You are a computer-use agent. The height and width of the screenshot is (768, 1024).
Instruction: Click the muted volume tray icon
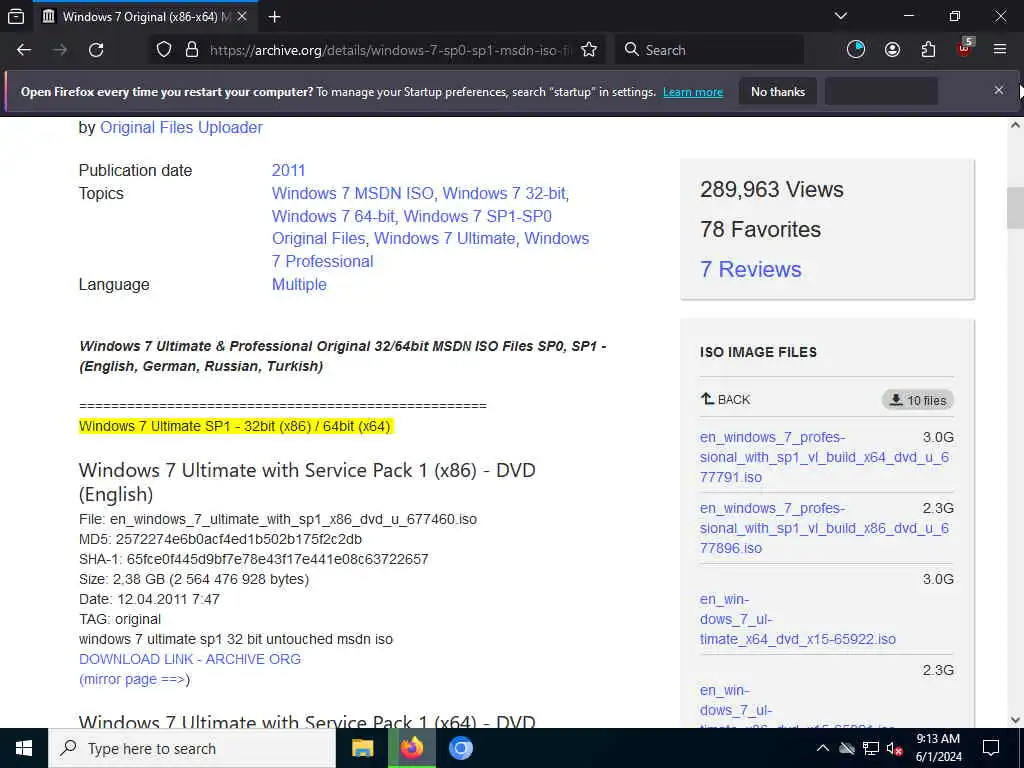[894, 748]
